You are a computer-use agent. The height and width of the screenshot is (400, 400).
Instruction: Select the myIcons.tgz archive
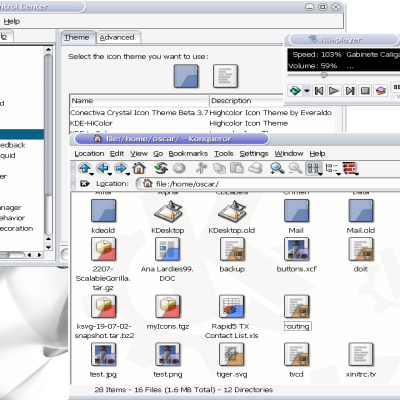(168, 312)
